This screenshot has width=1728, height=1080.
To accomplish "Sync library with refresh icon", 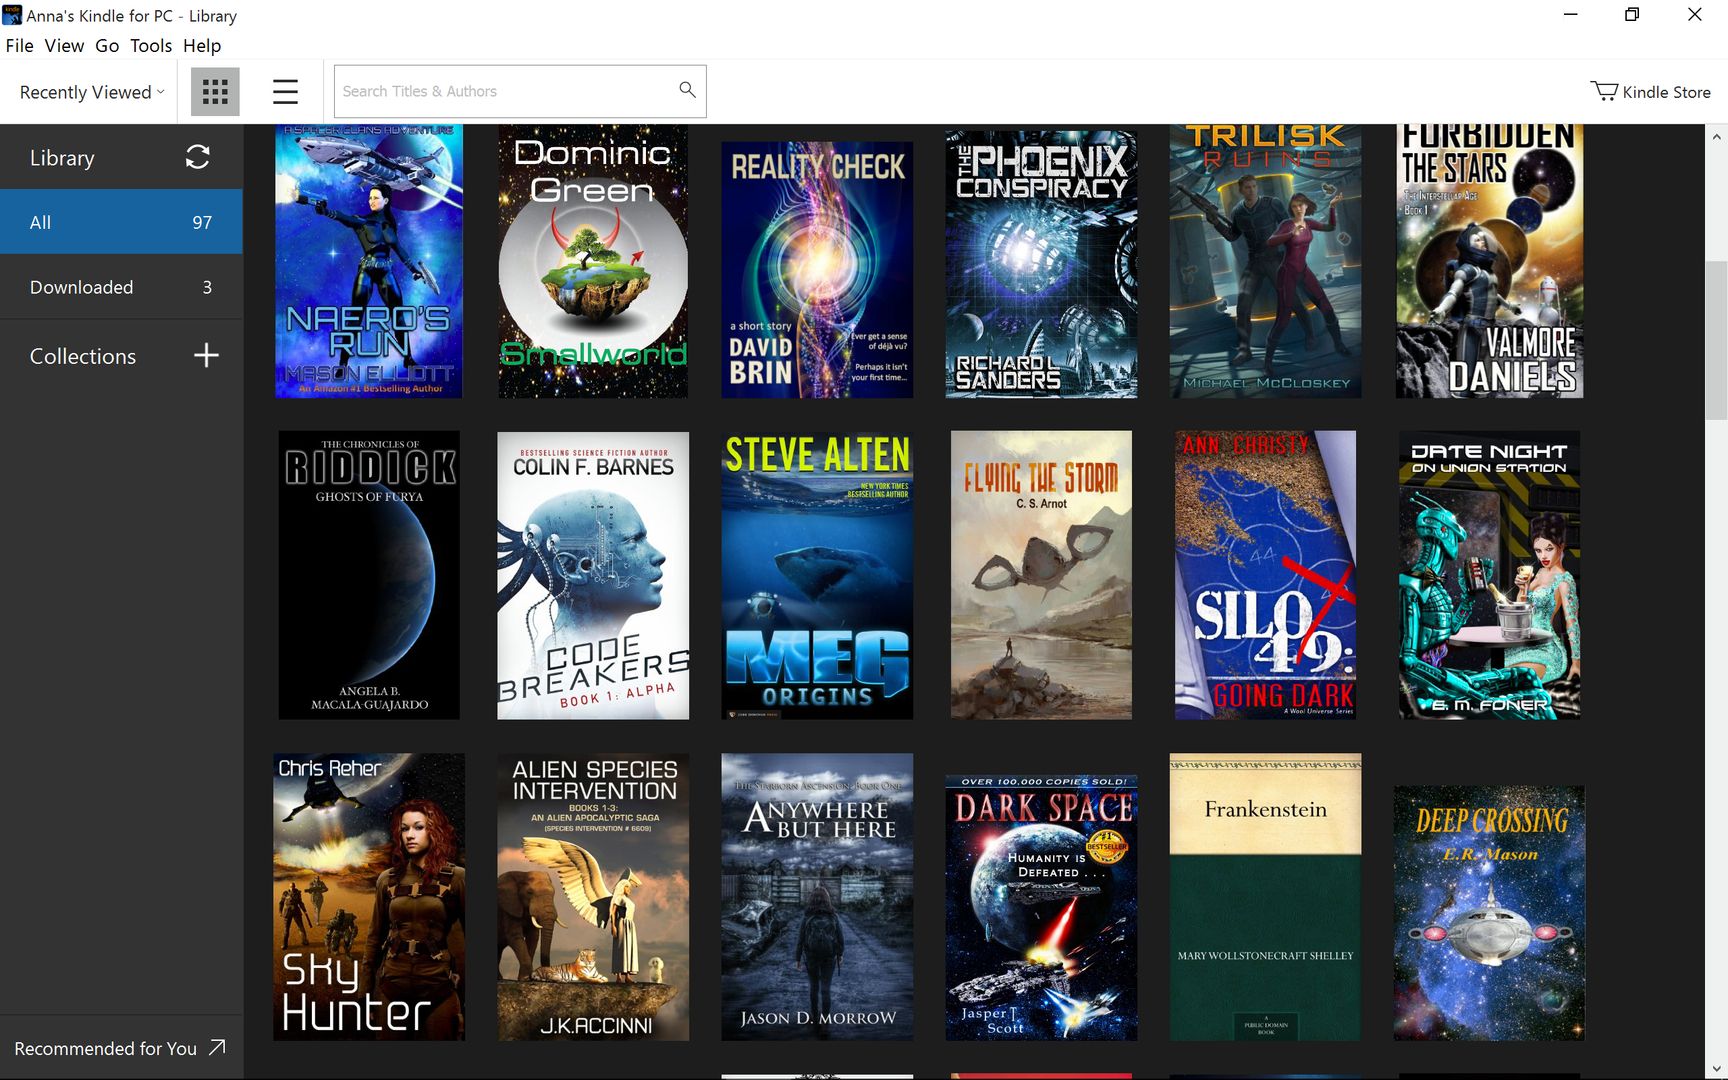I will point(198,157).
